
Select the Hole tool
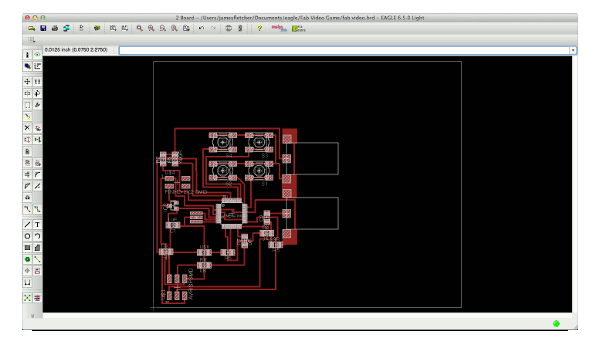[27, 271]
